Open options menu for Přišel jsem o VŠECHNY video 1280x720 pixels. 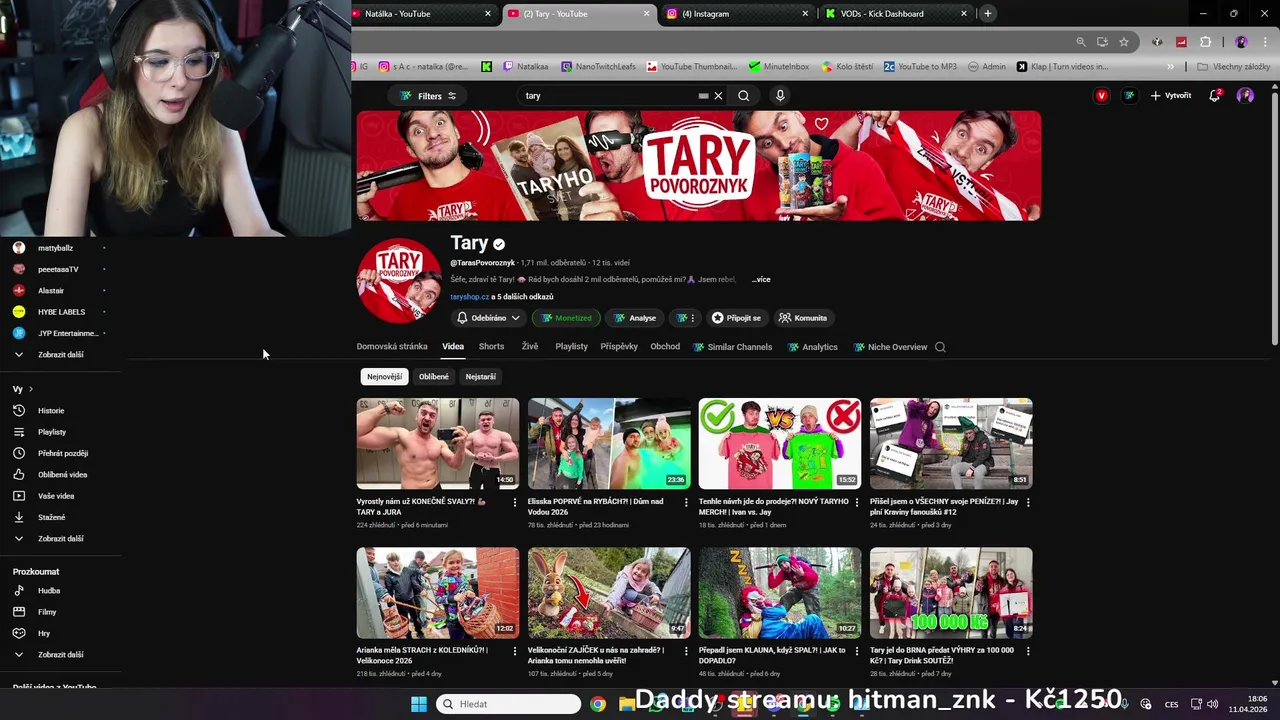click(1028, 502)
